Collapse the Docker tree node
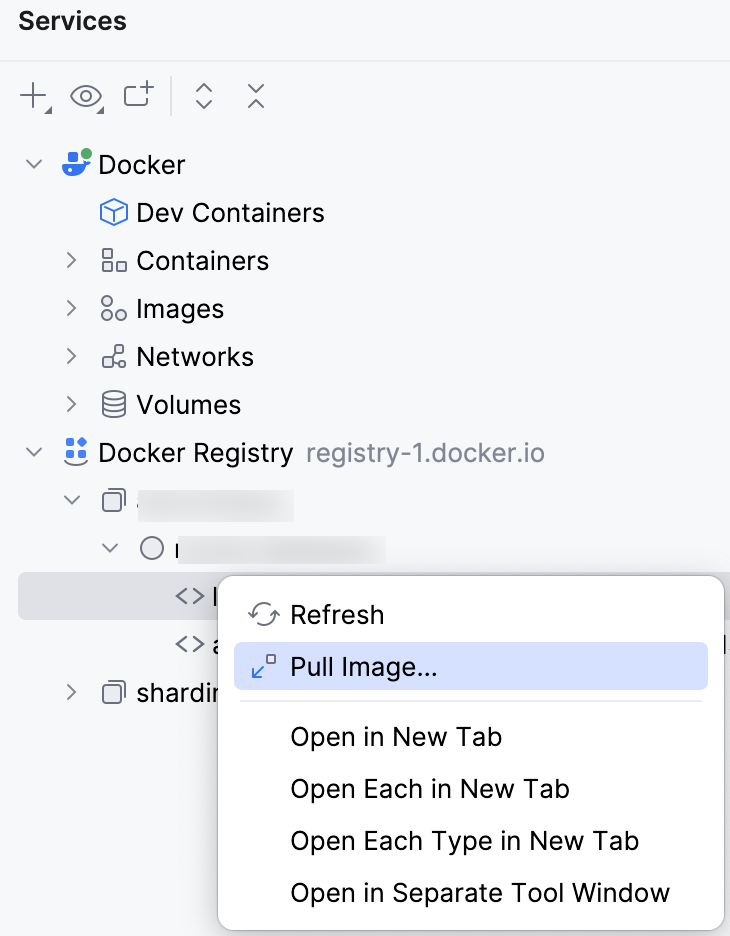Screen dimensions: 730x936 pyautogui.click(x=33, y=164)
